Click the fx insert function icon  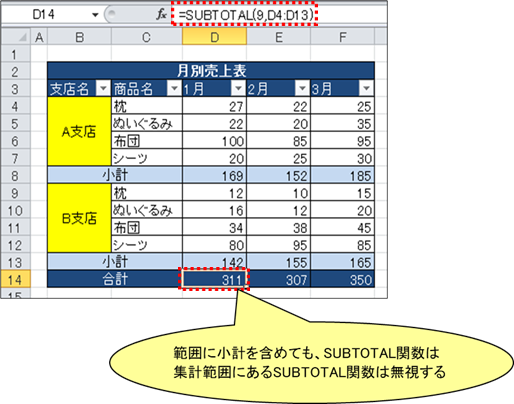pyautogui.click(x=161, y=14)
